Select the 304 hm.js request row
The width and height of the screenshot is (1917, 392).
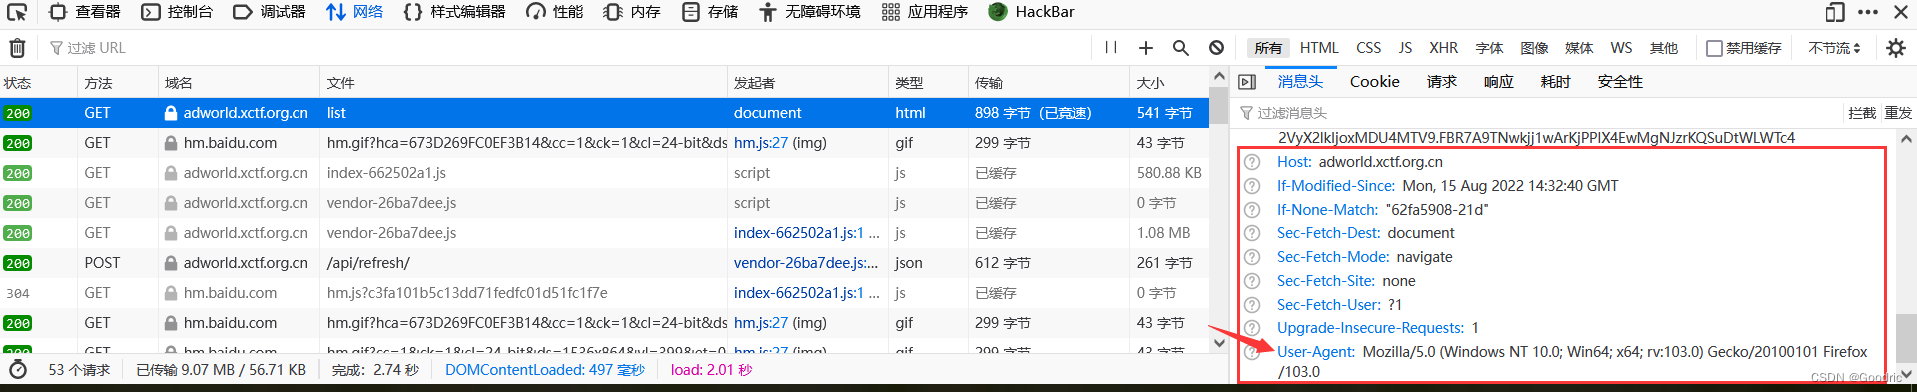pos(604,293)
